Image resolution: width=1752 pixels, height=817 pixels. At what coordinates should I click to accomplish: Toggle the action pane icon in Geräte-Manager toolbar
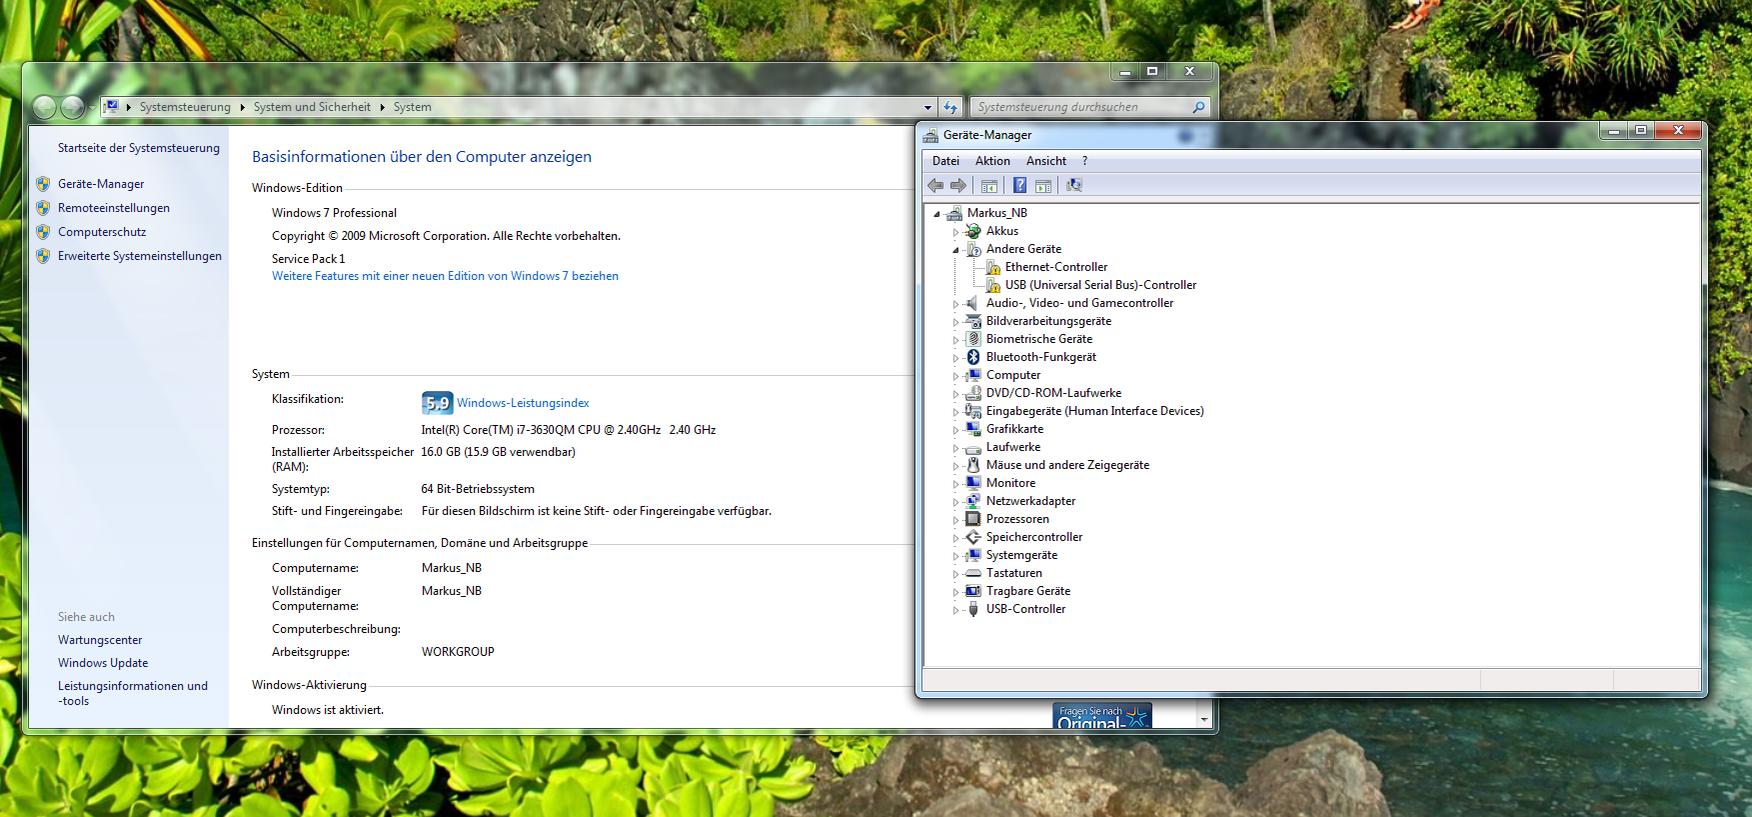pos(1043,185)
